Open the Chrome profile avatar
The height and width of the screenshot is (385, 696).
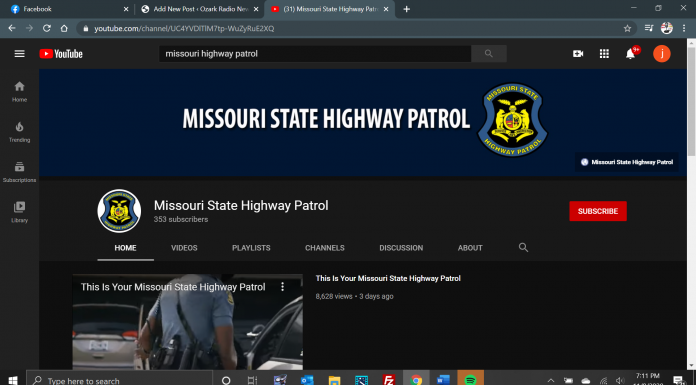[666, 28]
